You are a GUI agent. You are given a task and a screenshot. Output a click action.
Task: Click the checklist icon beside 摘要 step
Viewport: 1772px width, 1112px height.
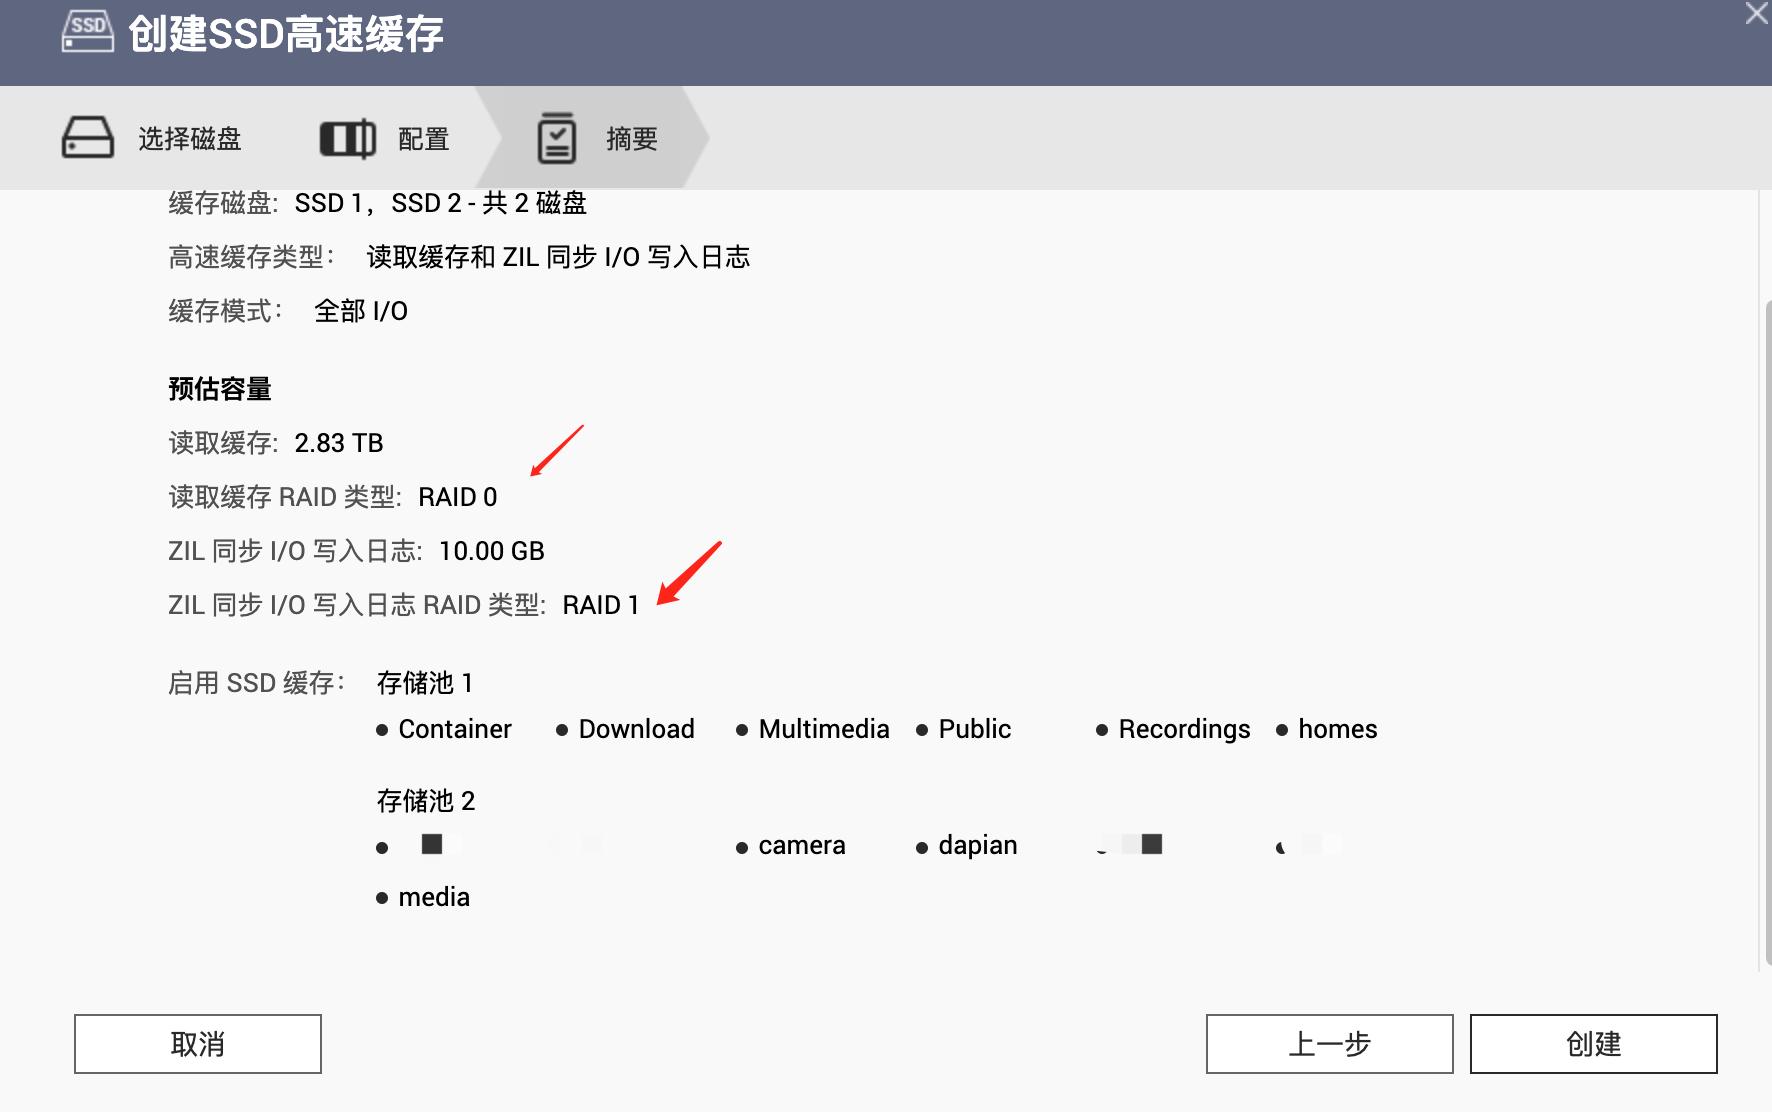coord(558,137)
